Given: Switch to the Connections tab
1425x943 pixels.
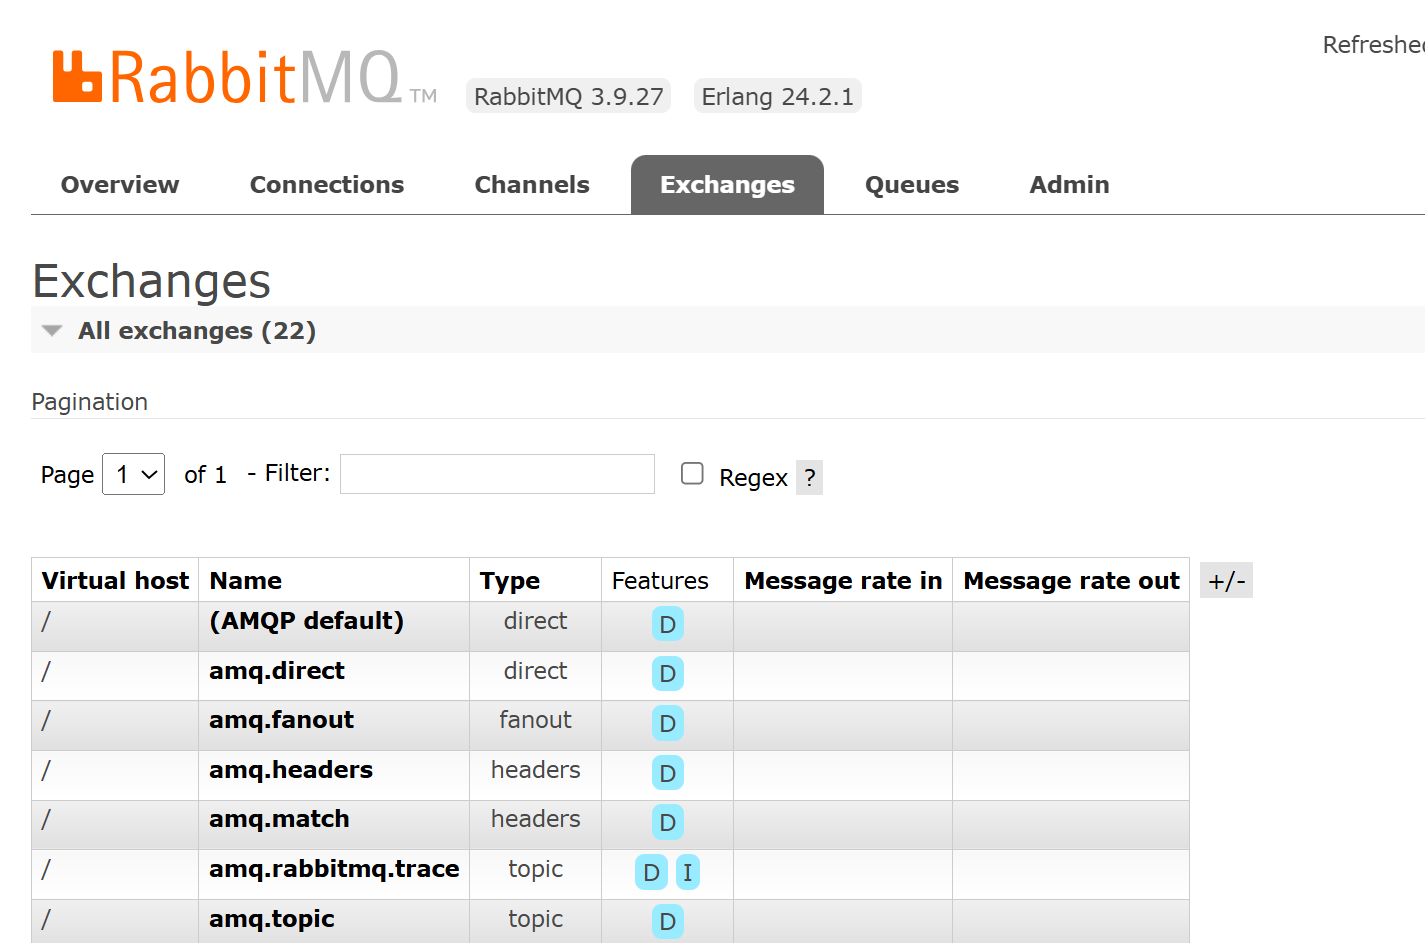Looking at the screenshot, I should 327,185.
